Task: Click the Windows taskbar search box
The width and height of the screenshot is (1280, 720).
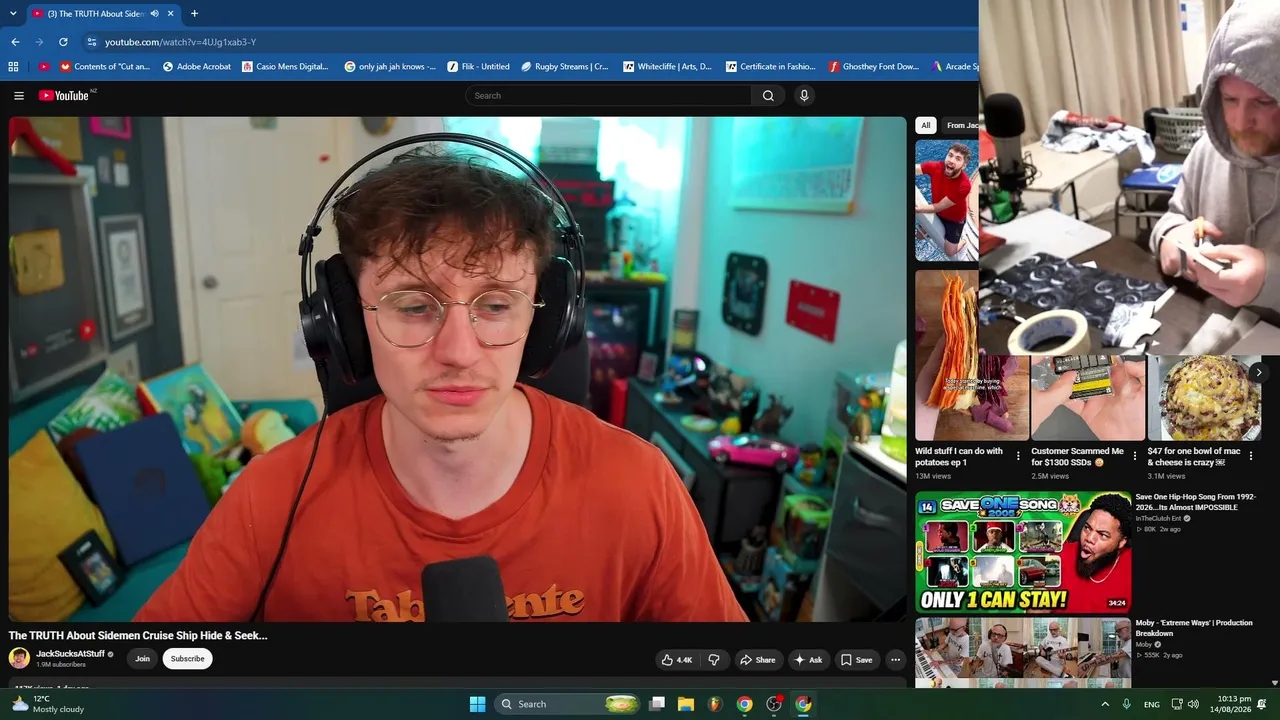Action: (567, 704)
